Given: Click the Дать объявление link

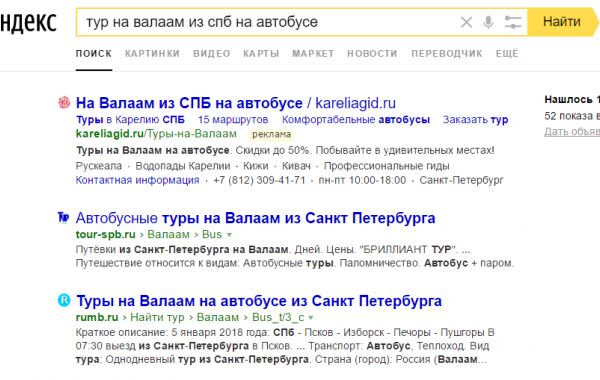Looking at the screenshot, I should 572,132.
